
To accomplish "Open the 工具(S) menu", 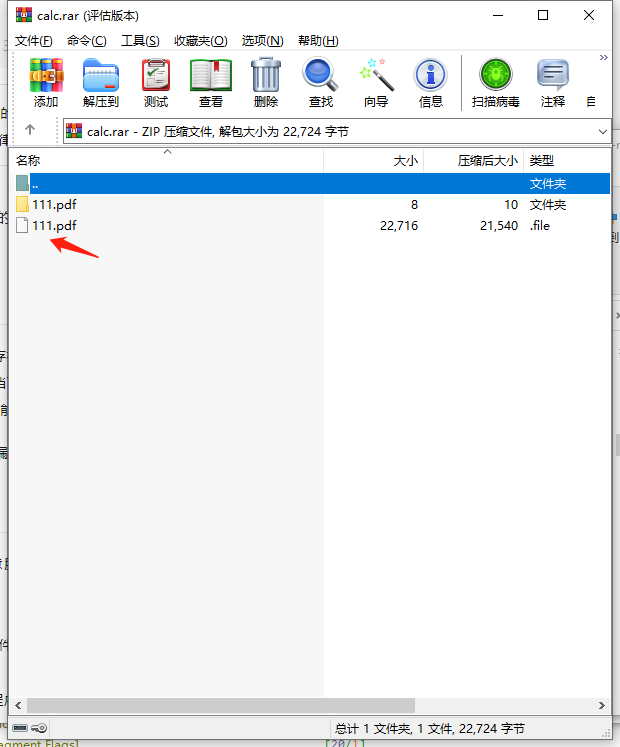I will (140, 41).
